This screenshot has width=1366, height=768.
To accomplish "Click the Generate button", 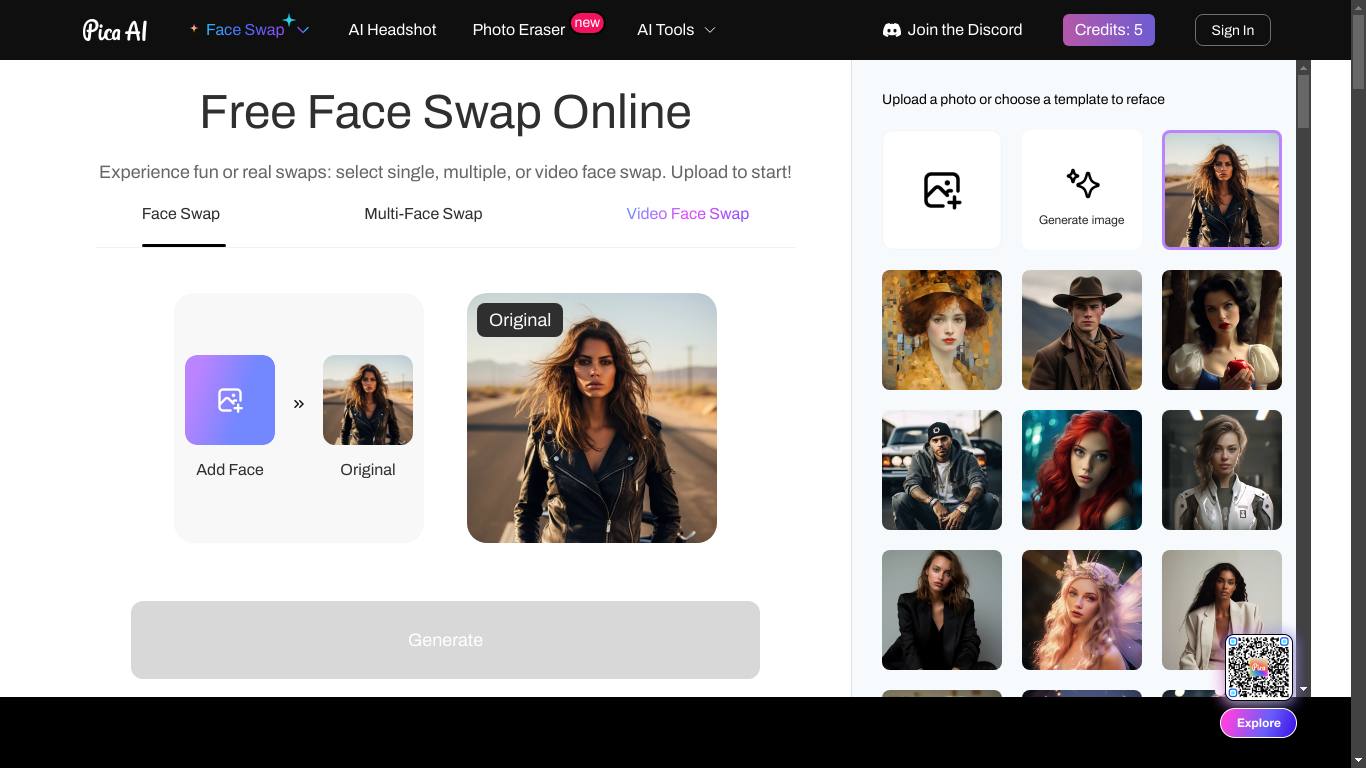I will click(445, 640).
